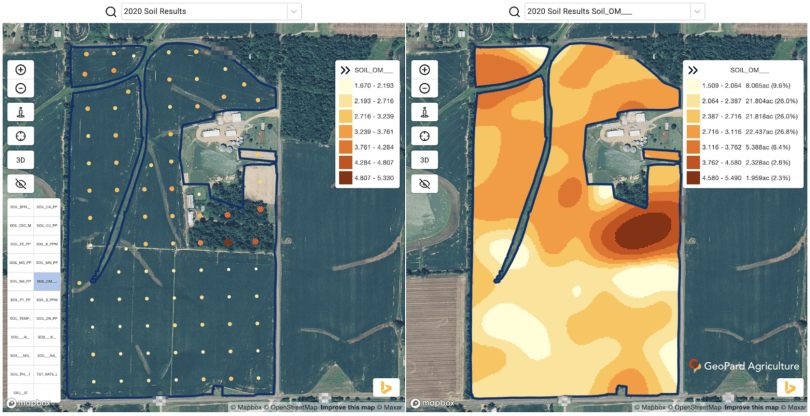This screenshot has height=416, width=810.
Task: Click the 4.580 - 5.490 zone color swatch
Action: [693, 178]
